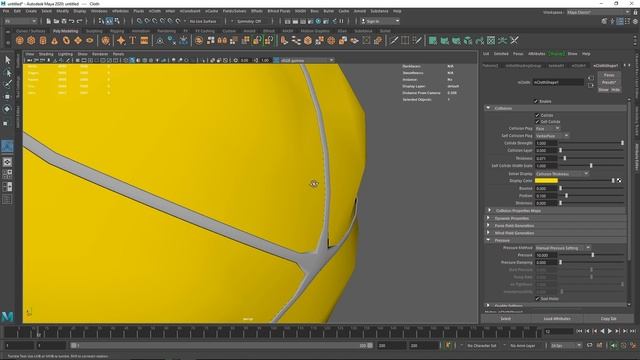Toggle the Seal Holes checkbox
640x360 pixels.
point(537,299)
